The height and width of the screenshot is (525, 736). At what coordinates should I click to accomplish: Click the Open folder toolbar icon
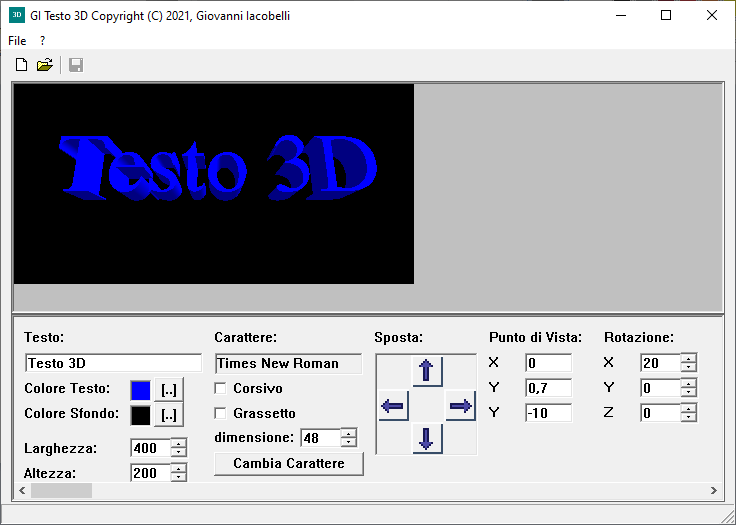pos(45,65)
